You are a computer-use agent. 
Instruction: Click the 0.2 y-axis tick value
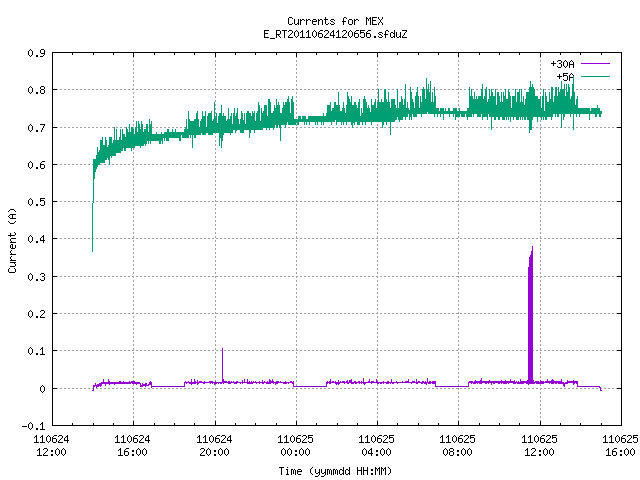(36, 314)
